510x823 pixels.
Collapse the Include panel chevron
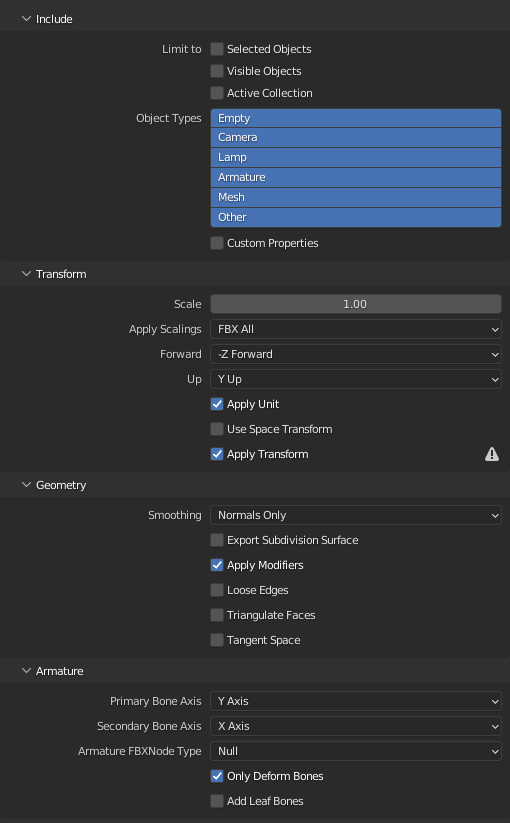point(26,19)
